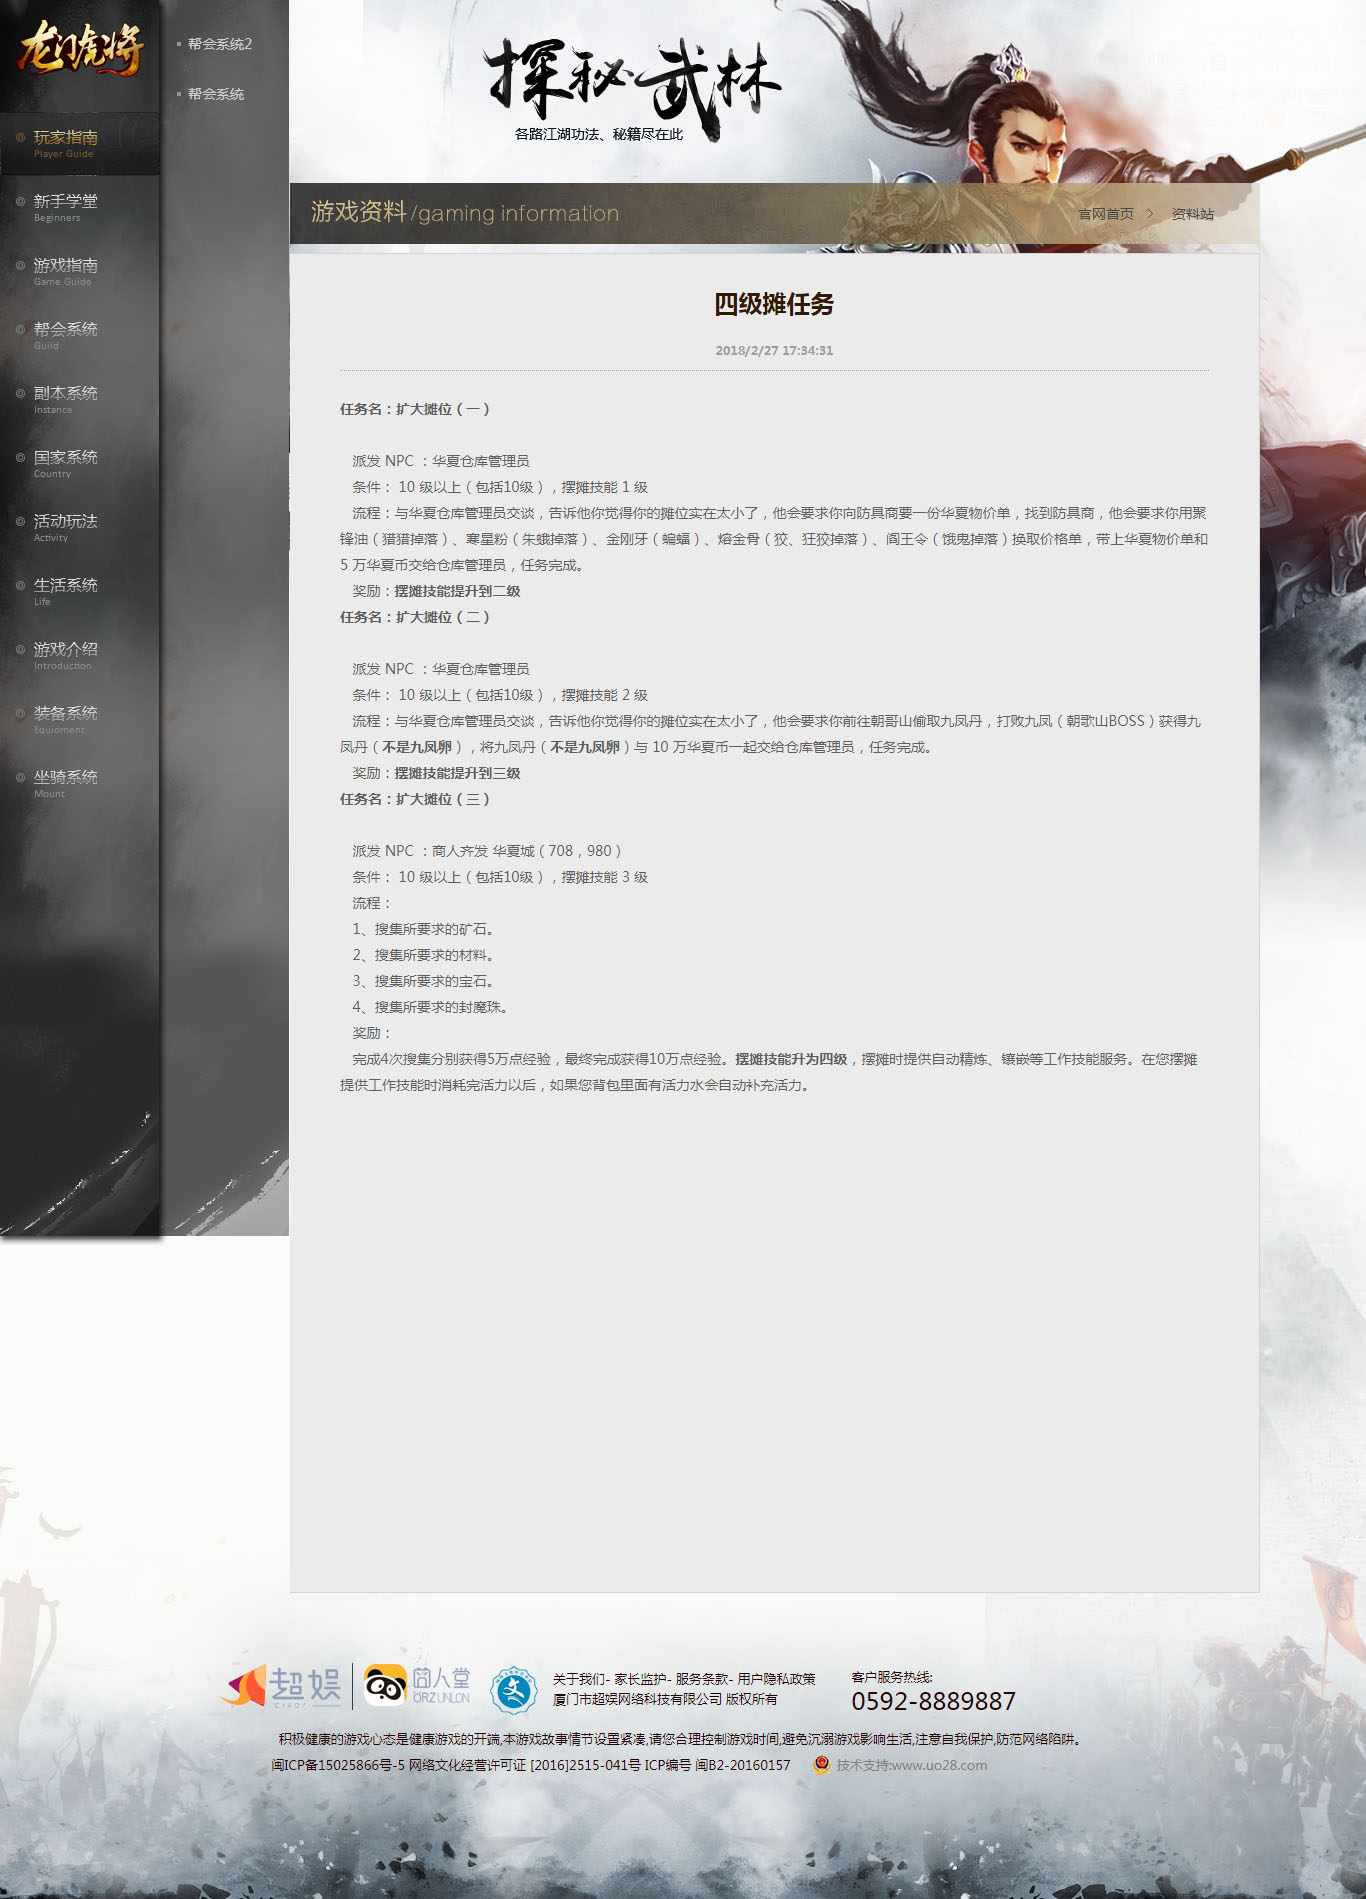Click the subtitle 各路江湖功法、秘籍尽在此
The image size is (1366, 1899).
599,134
